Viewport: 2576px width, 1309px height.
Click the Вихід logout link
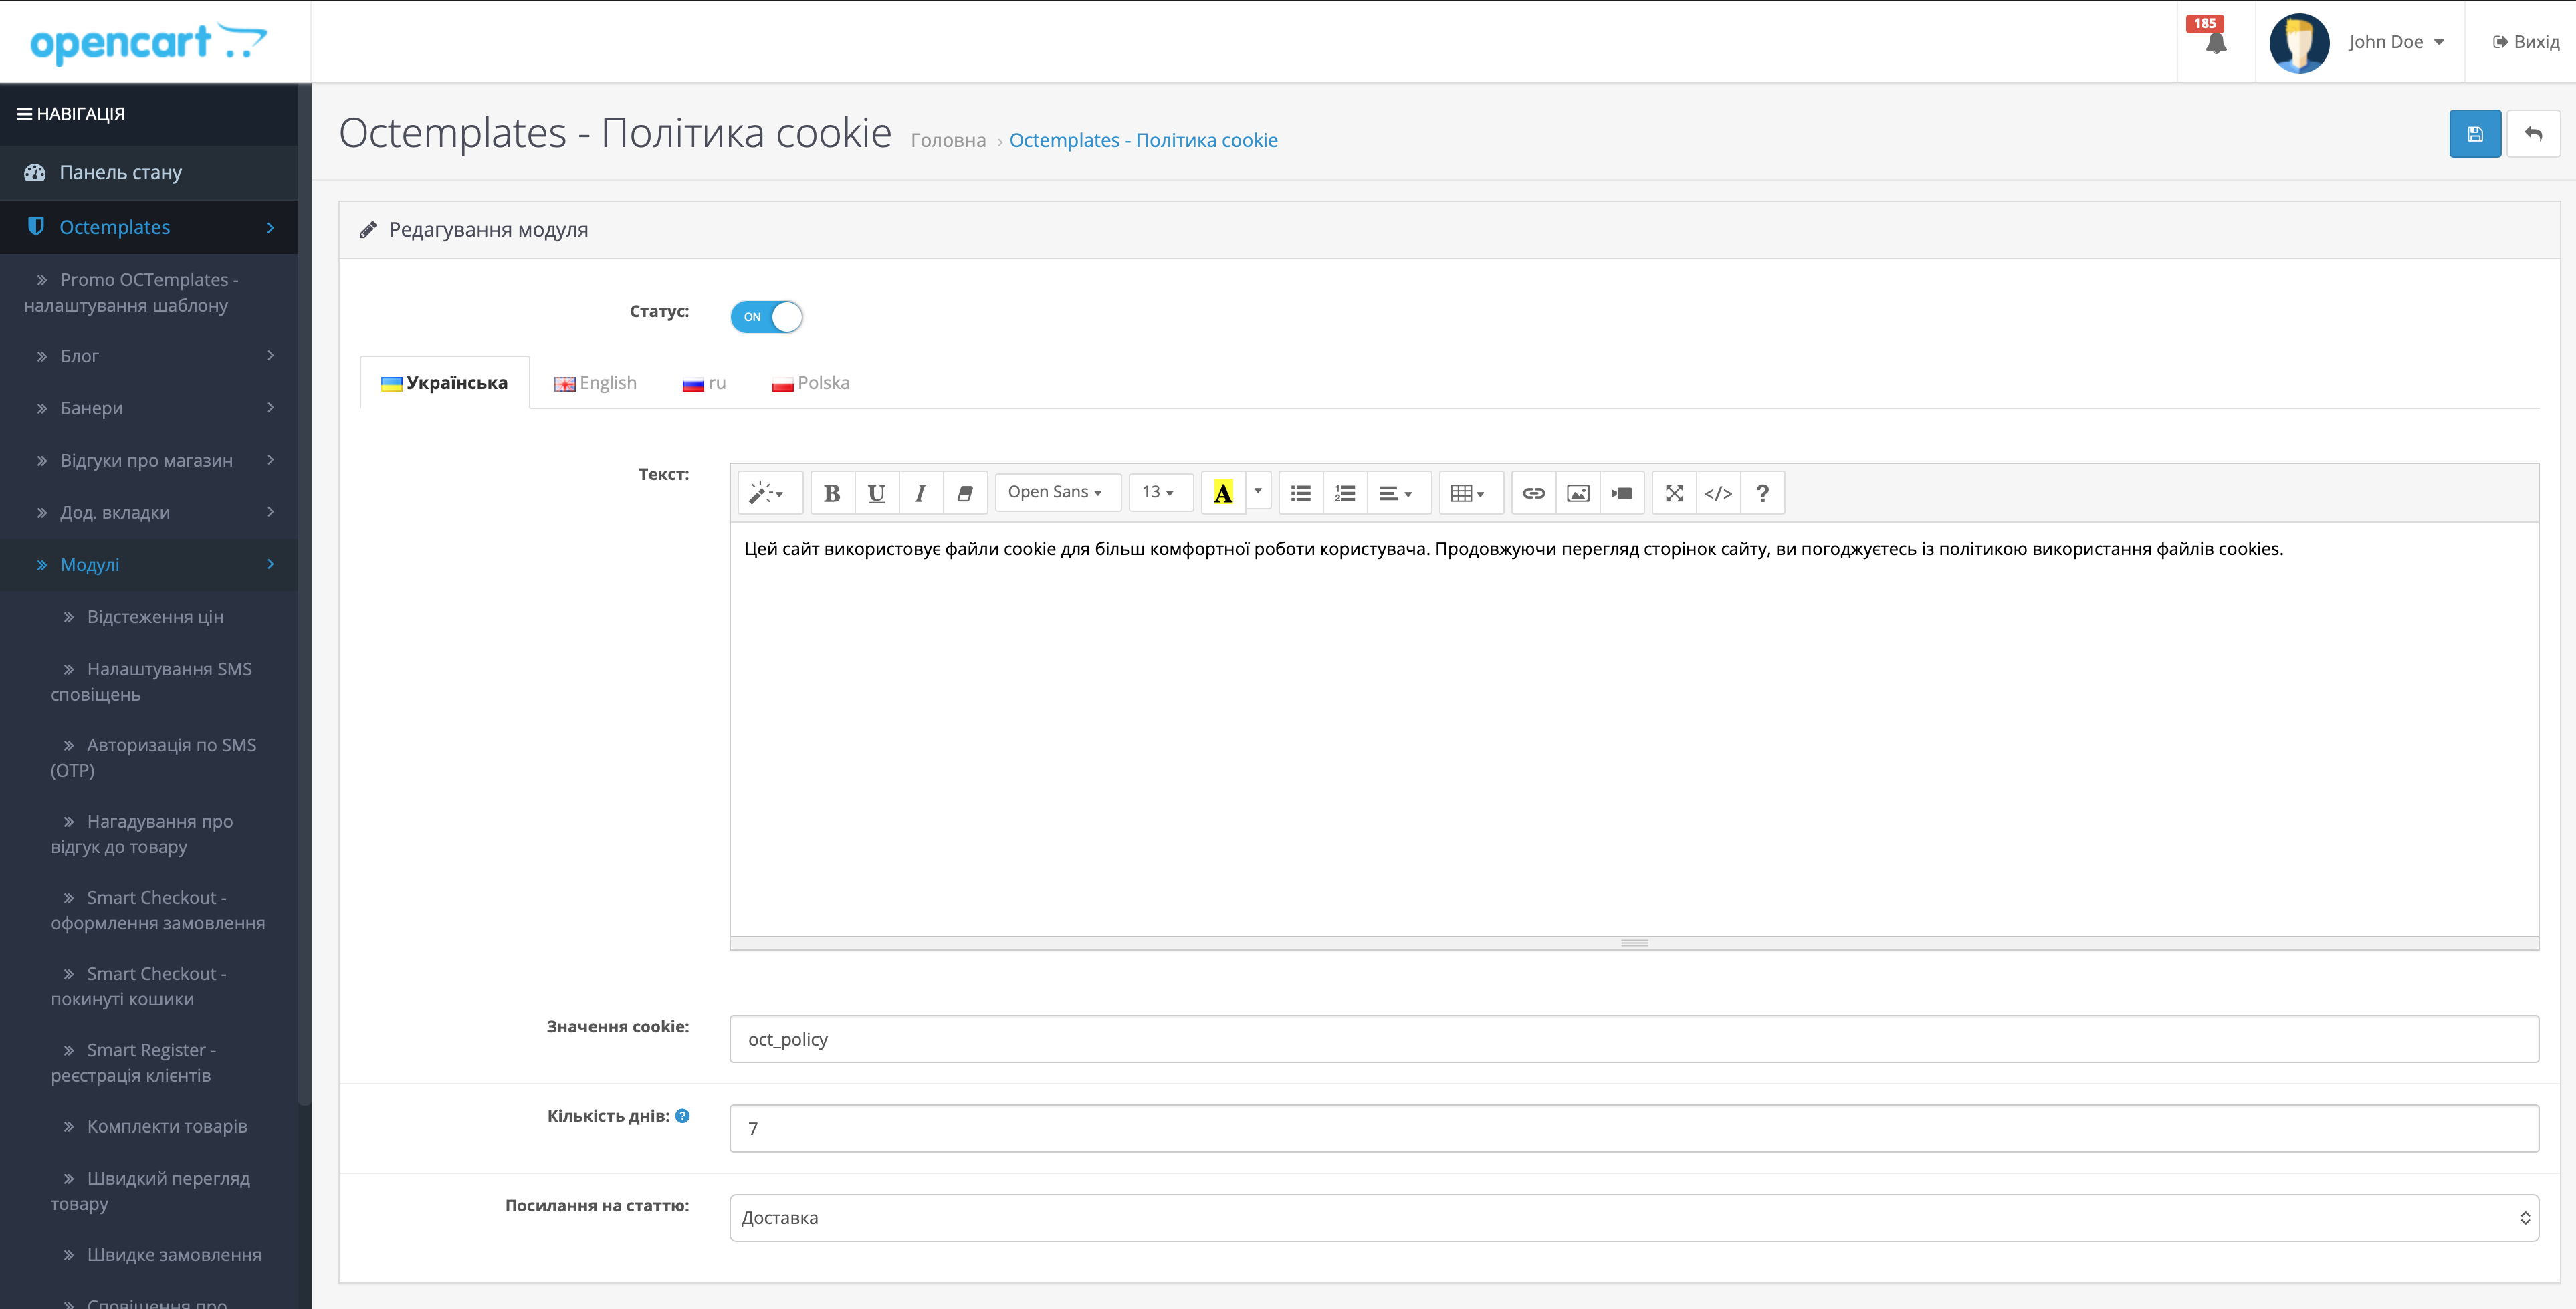point(2525,42)
